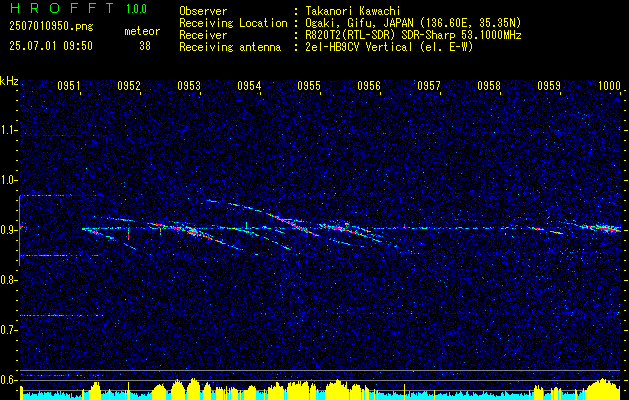Click the 0.7 kHz axis label
This screenshot has height=400, width=629.
9,330
